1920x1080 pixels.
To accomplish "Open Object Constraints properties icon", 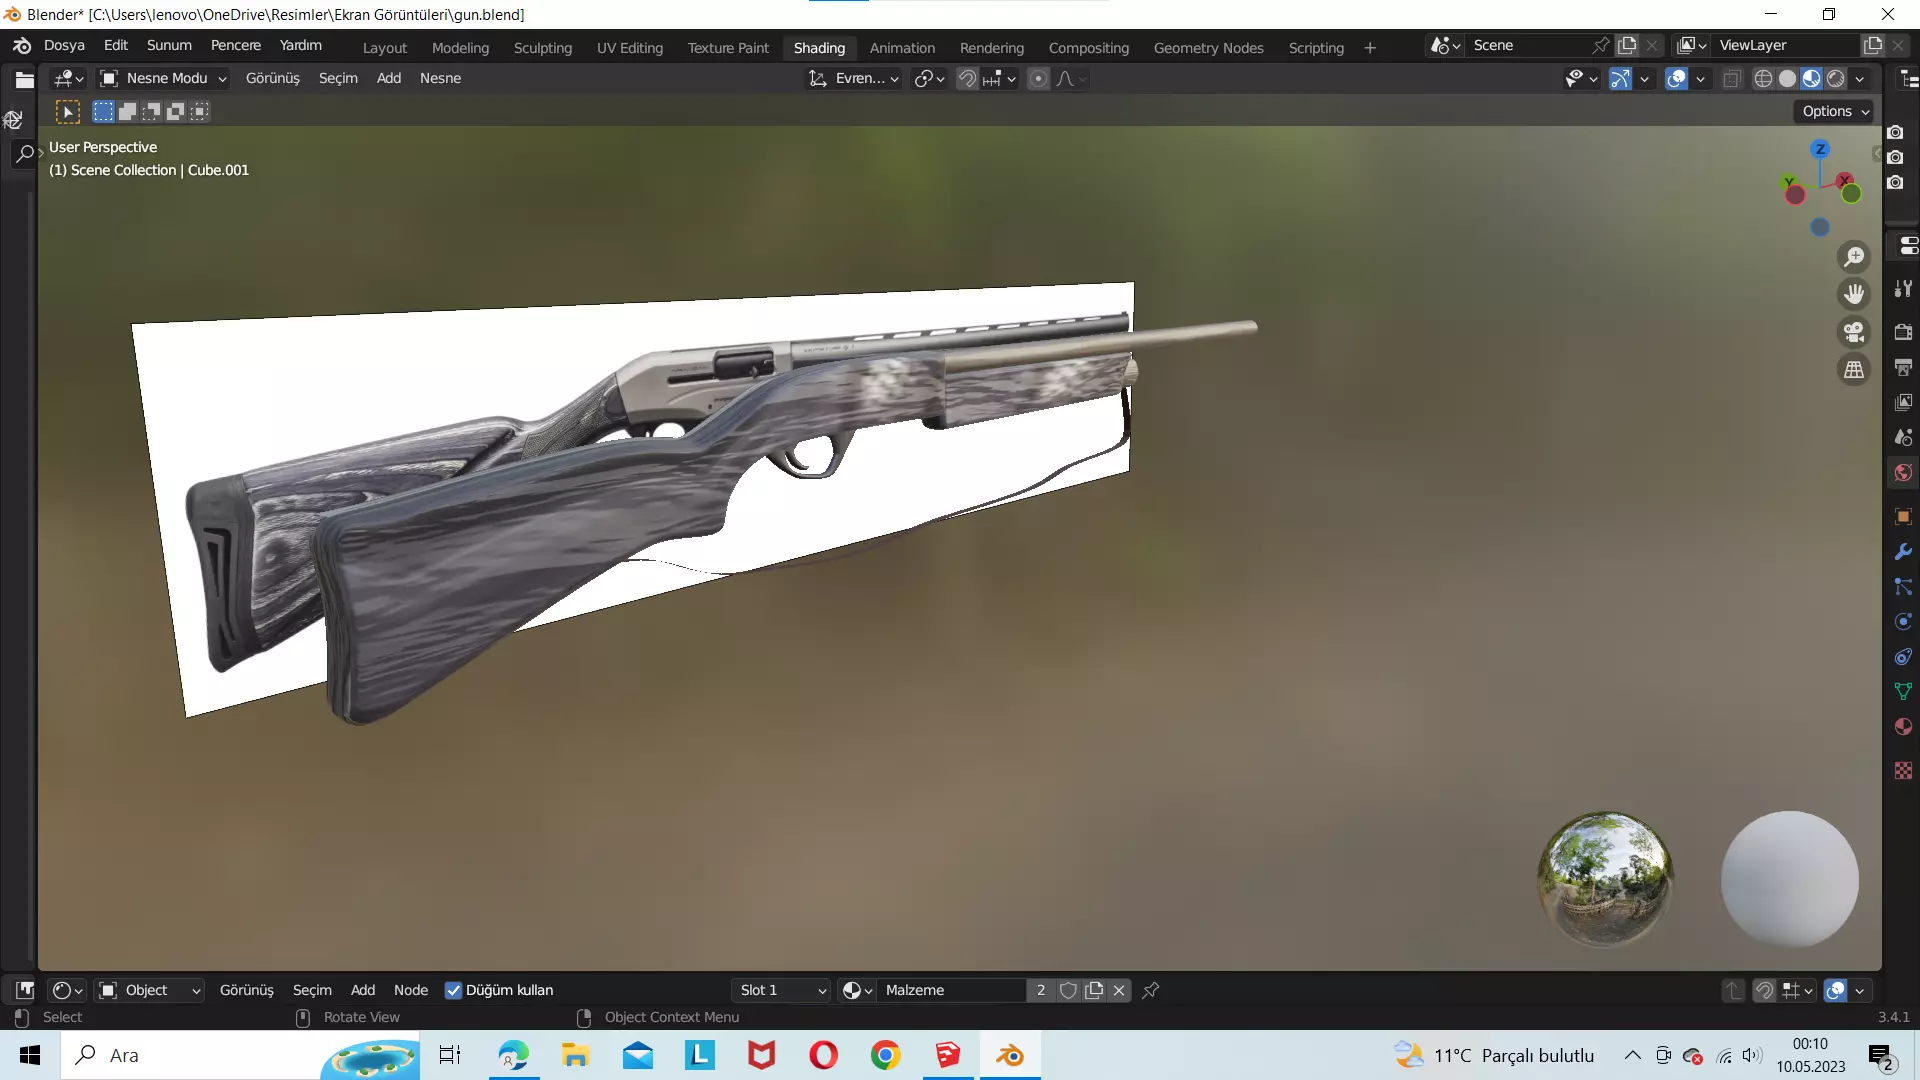I will [1903, 657].
